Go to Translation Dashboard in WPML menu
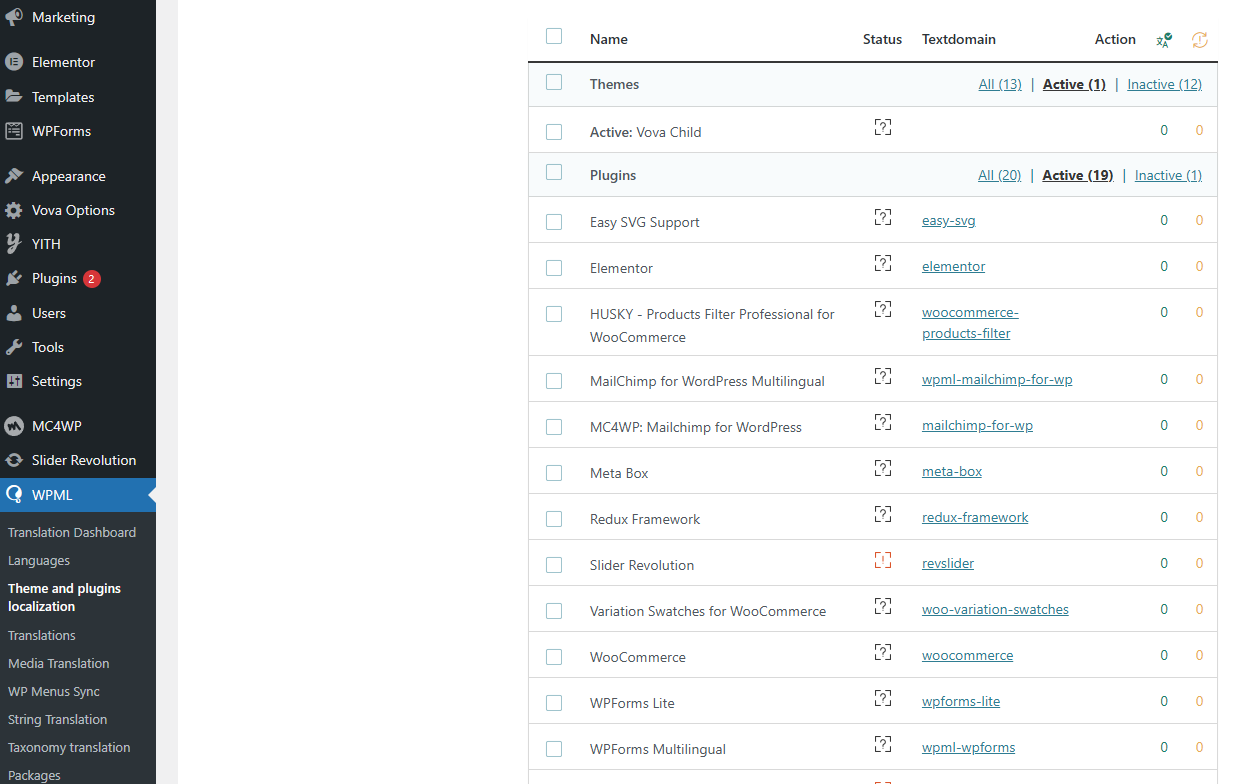This screenshot has height=784, width=1247. [72, 532]
